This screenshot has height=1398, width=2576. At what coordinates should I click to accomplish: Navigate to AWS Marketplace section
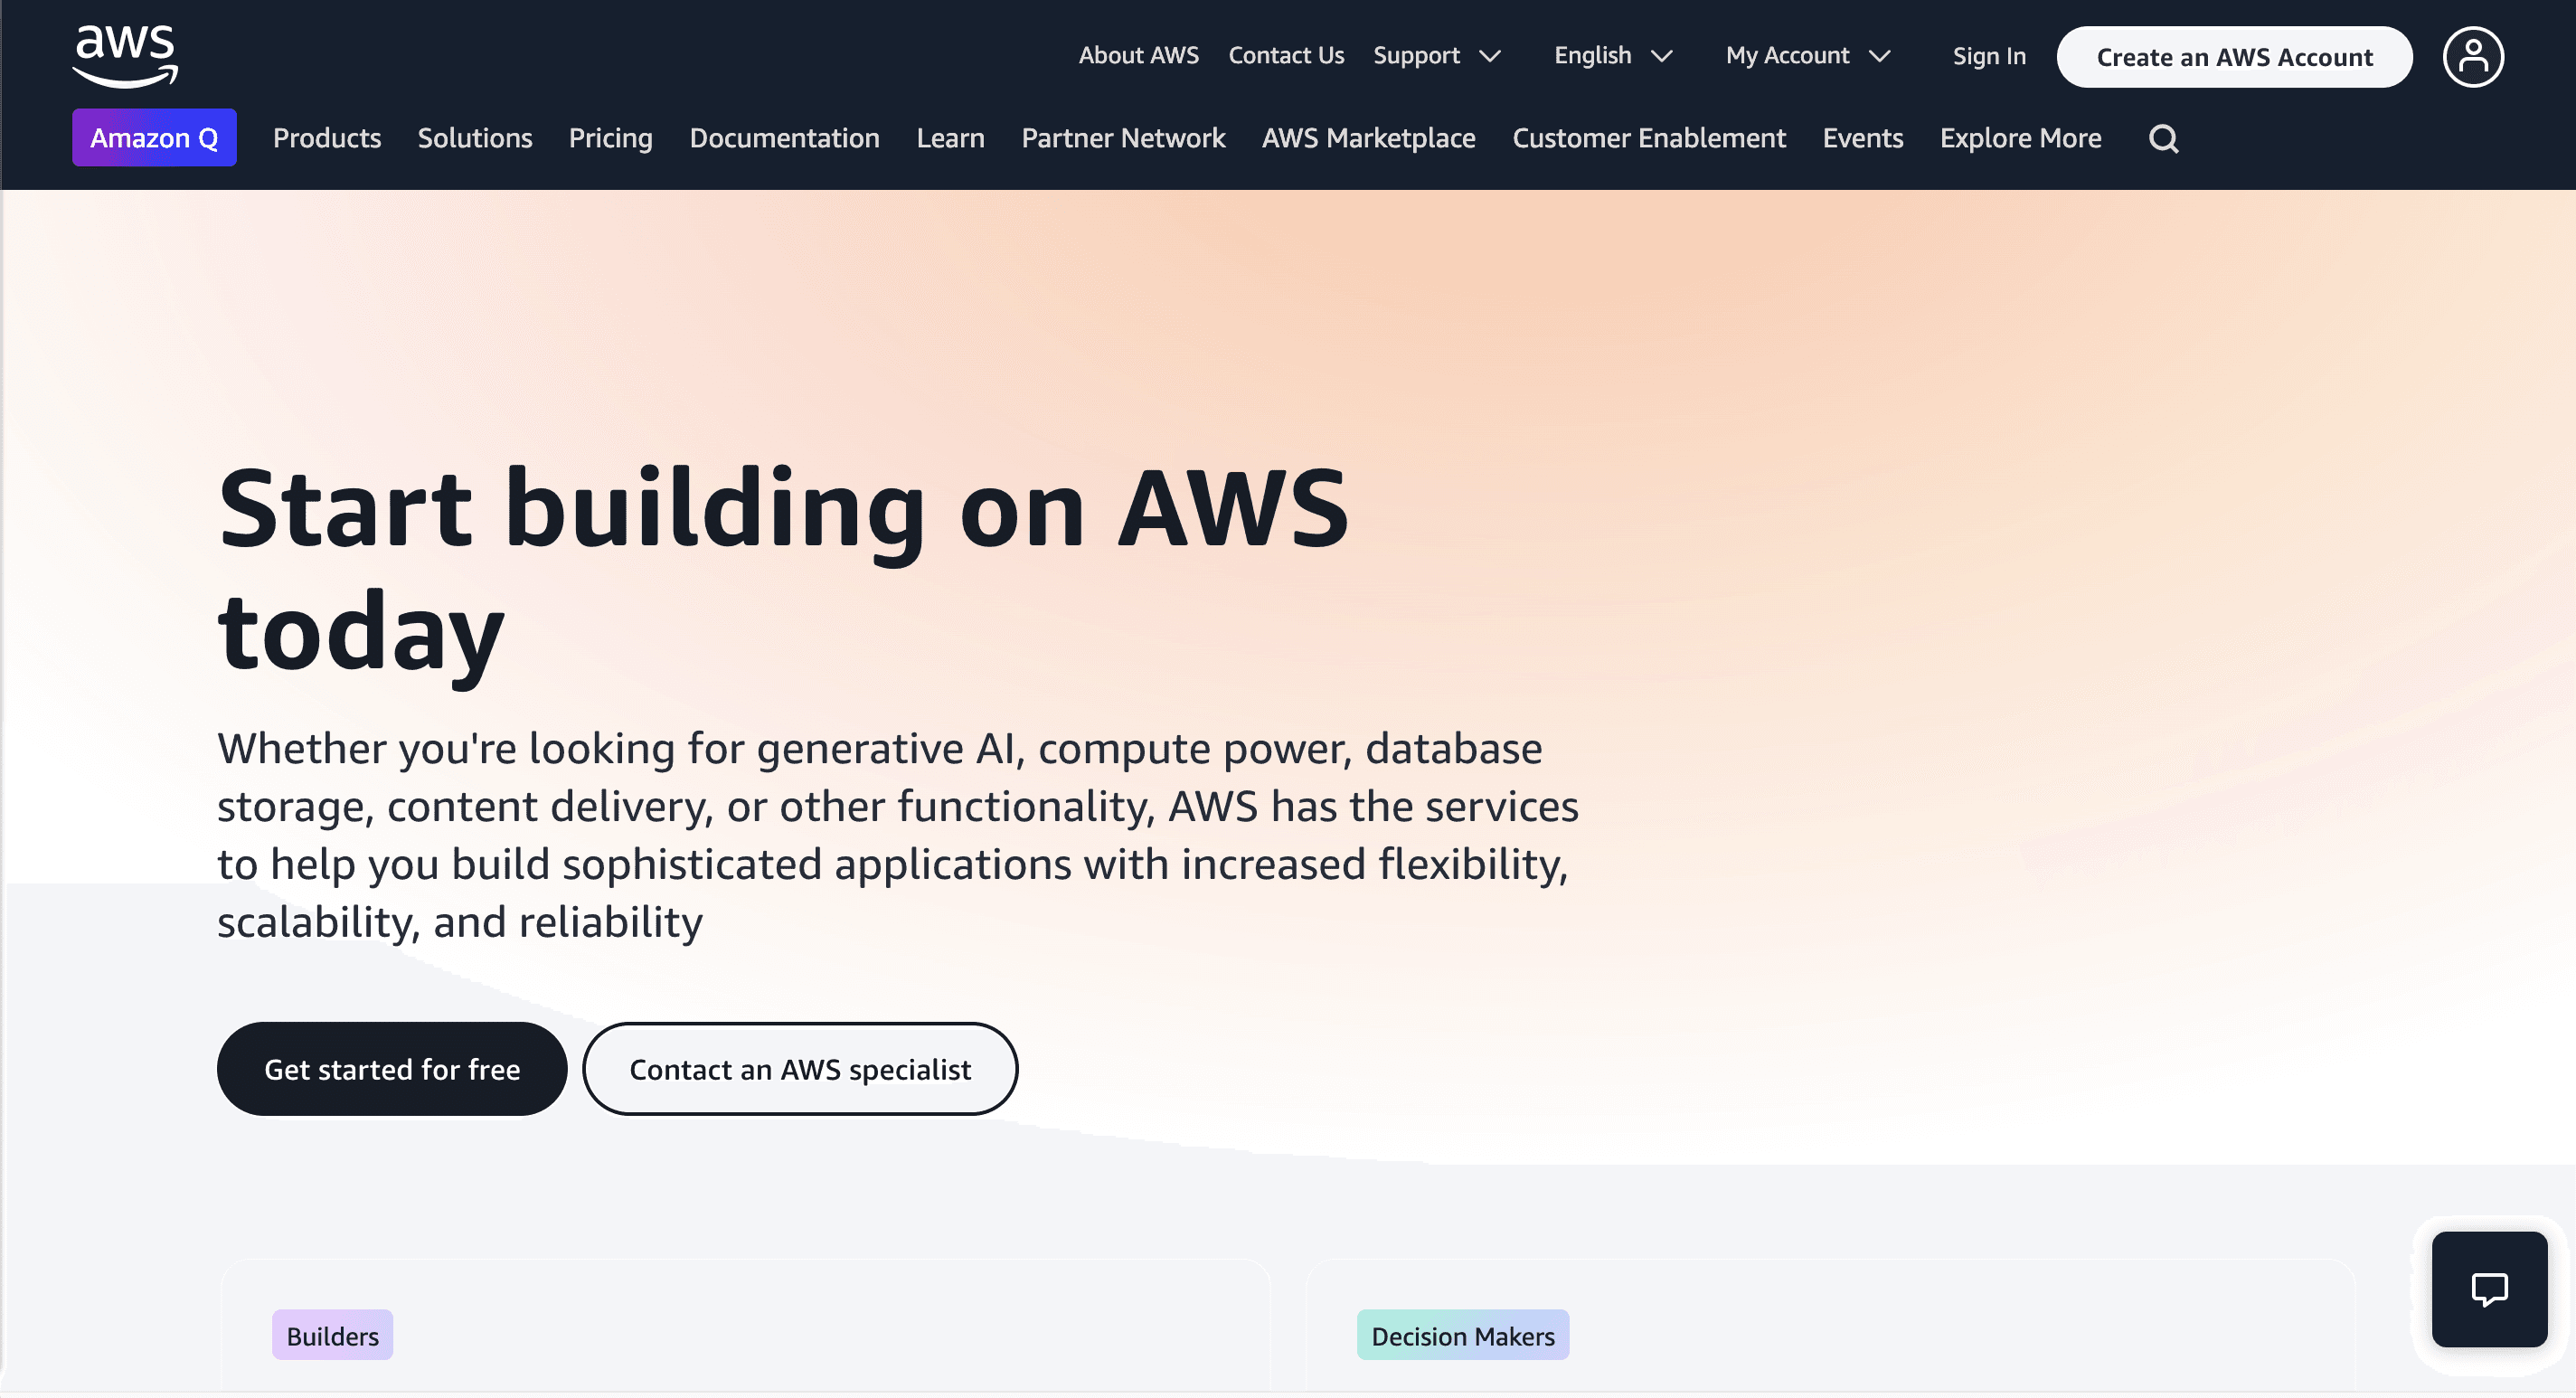coord(1368,136)
